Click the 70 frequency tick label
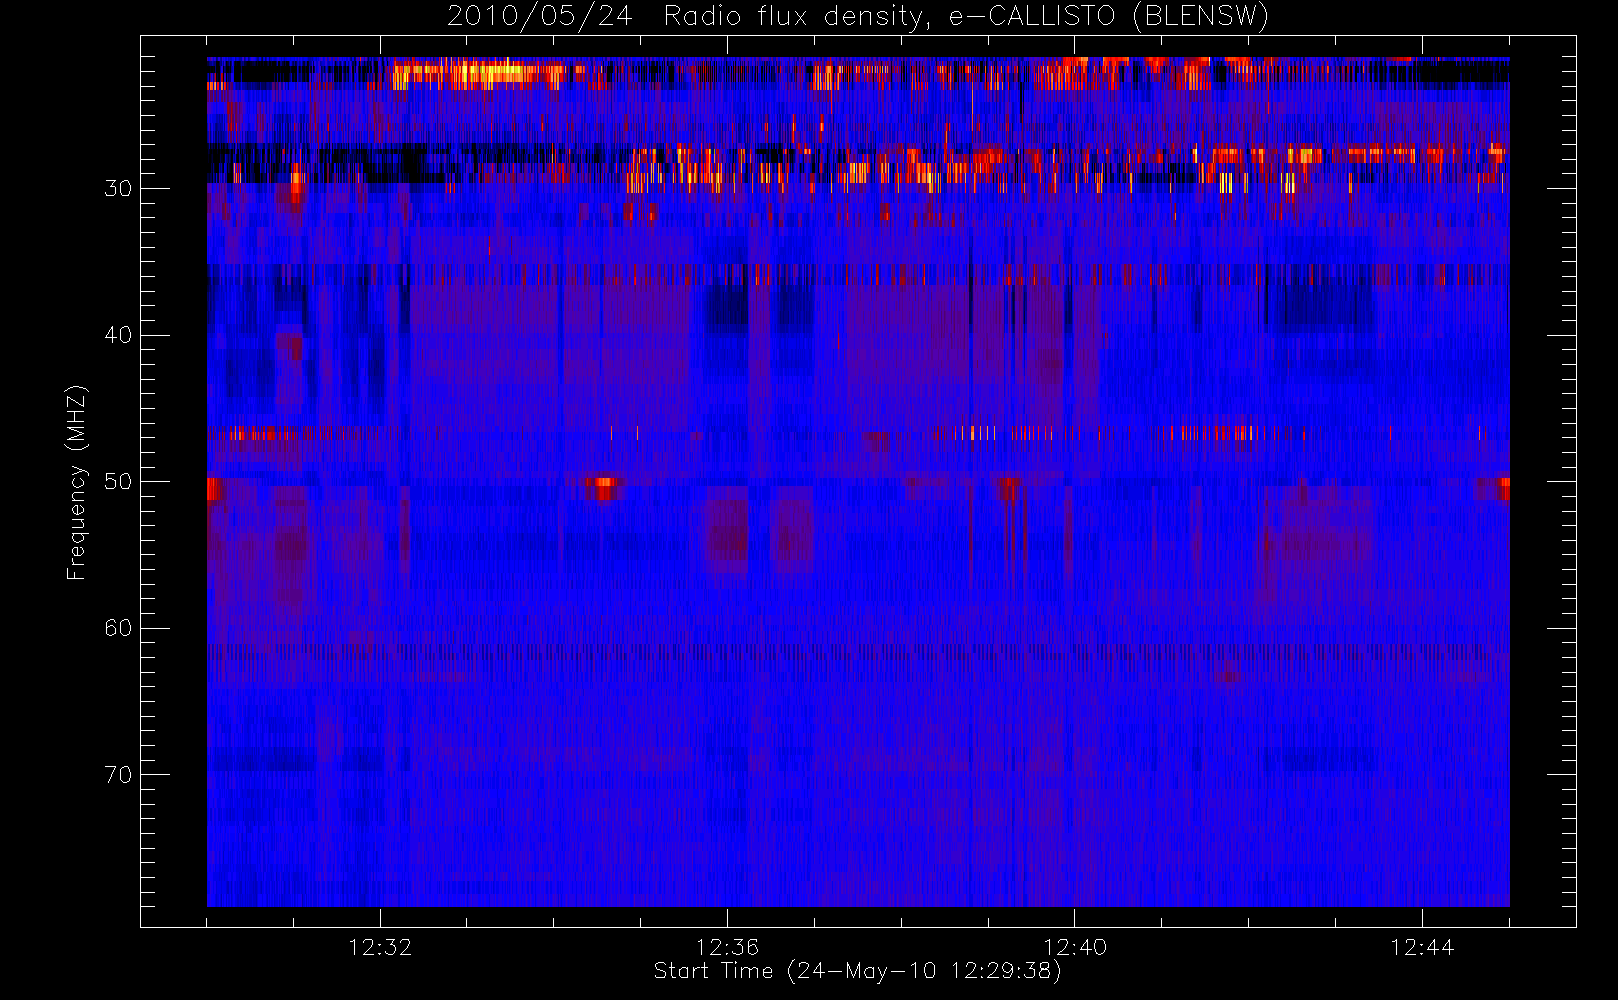This screenshot has height=1000, width=1618. (x=118, y=775)
